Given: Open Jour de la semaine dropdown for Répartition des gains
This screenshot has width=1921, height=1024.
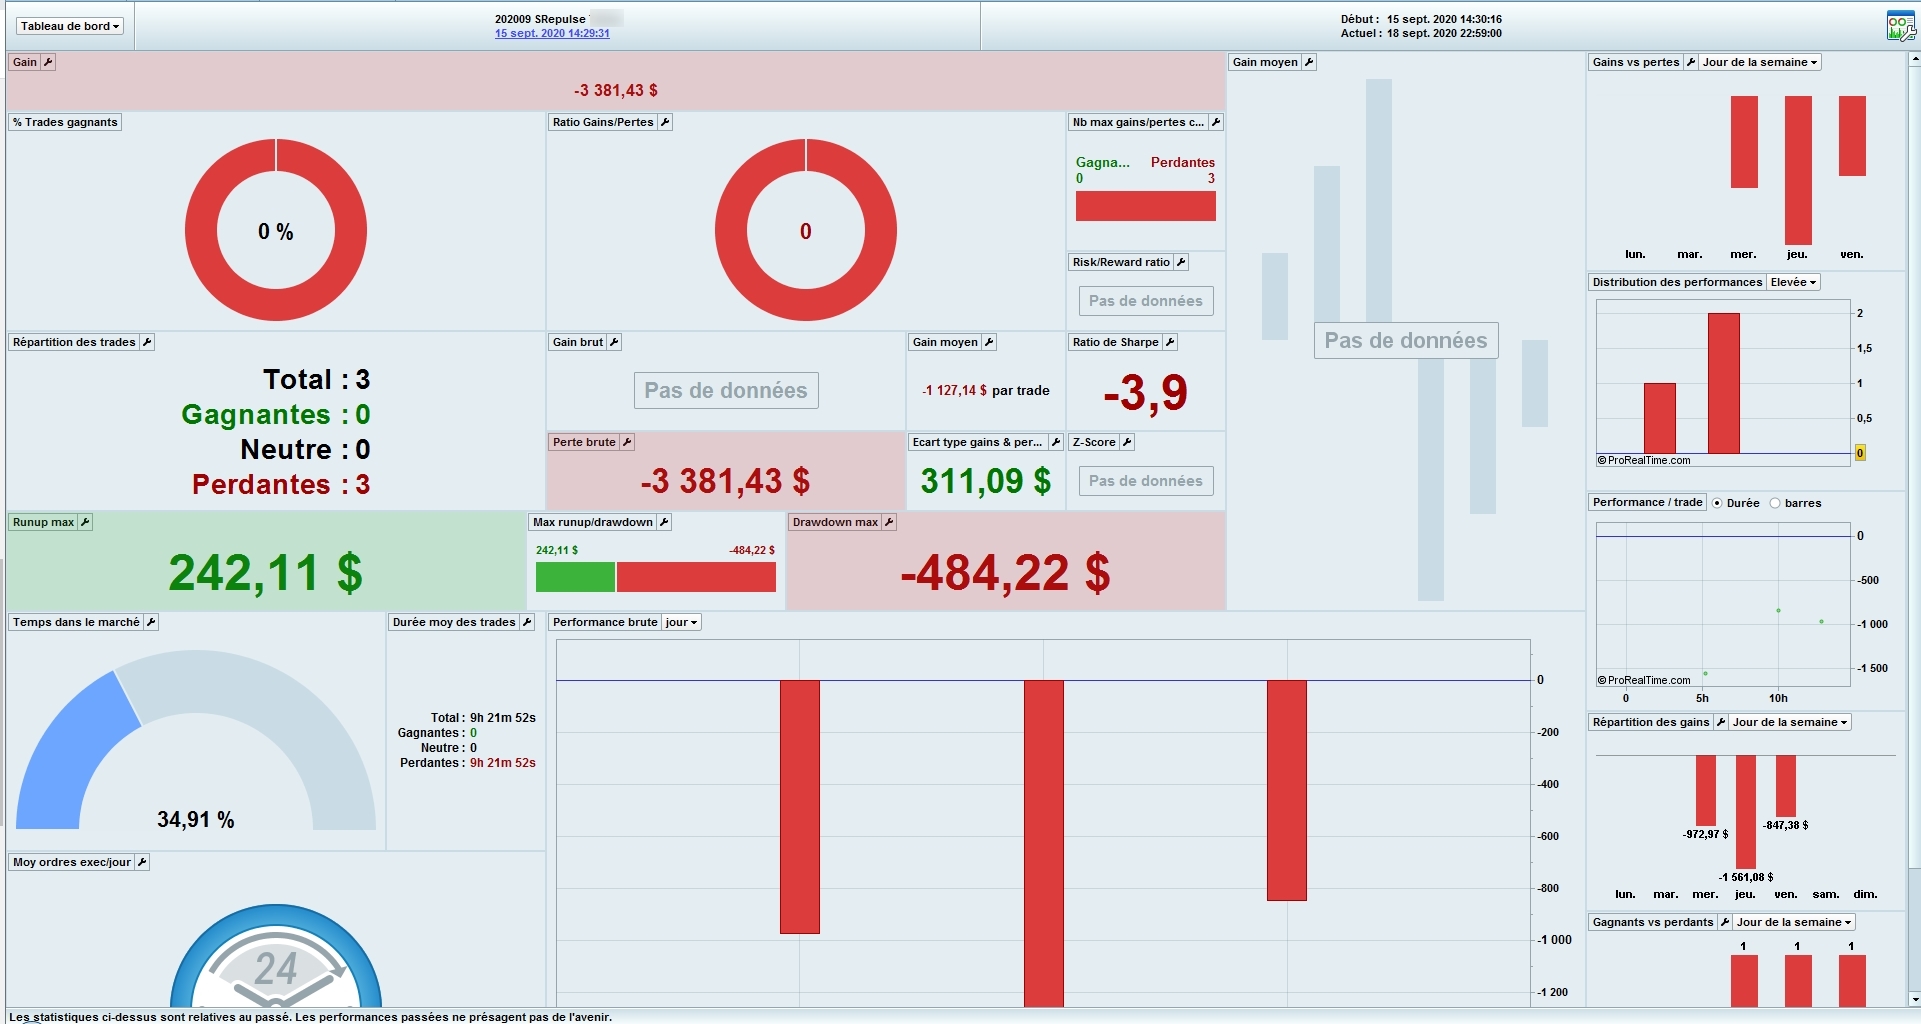Looking at the screenshot, I should [x=1790, y=722].
